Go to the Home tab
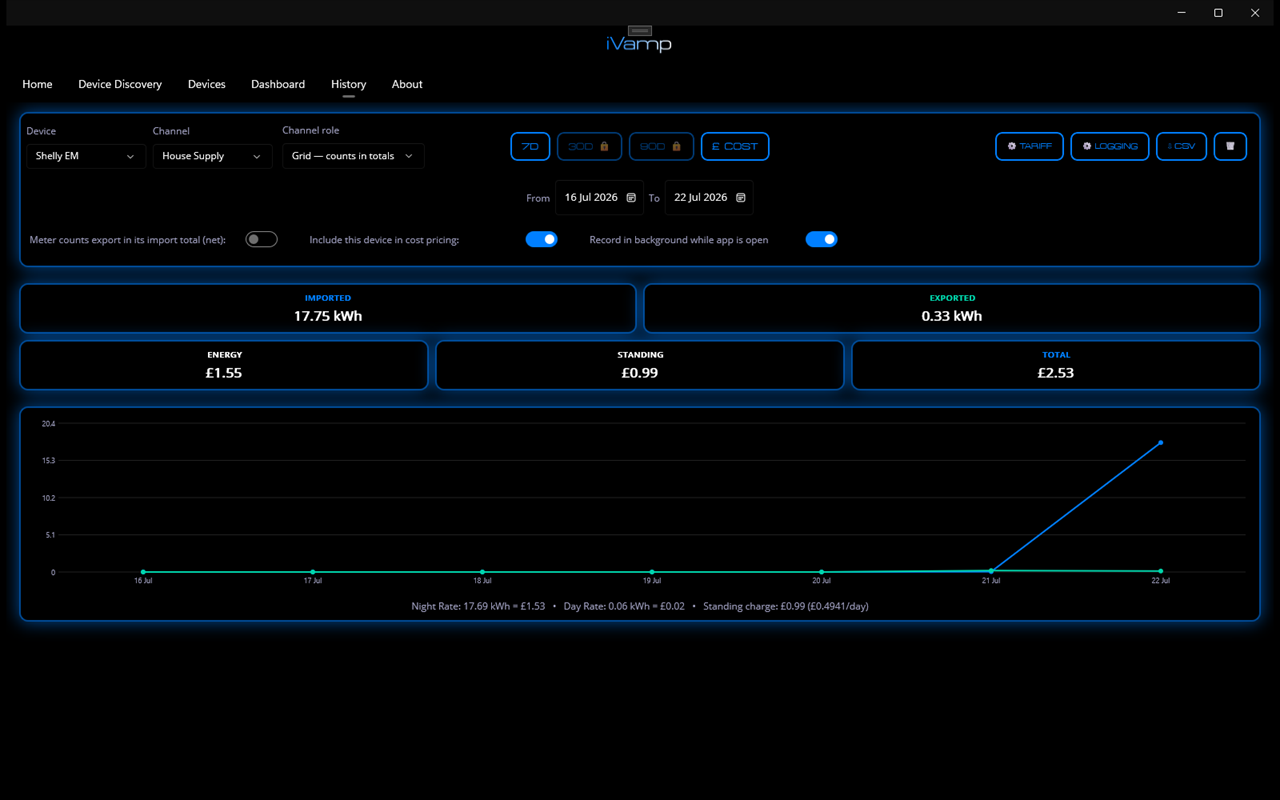This screenshot has width=1280, height=800. point(37,84)
